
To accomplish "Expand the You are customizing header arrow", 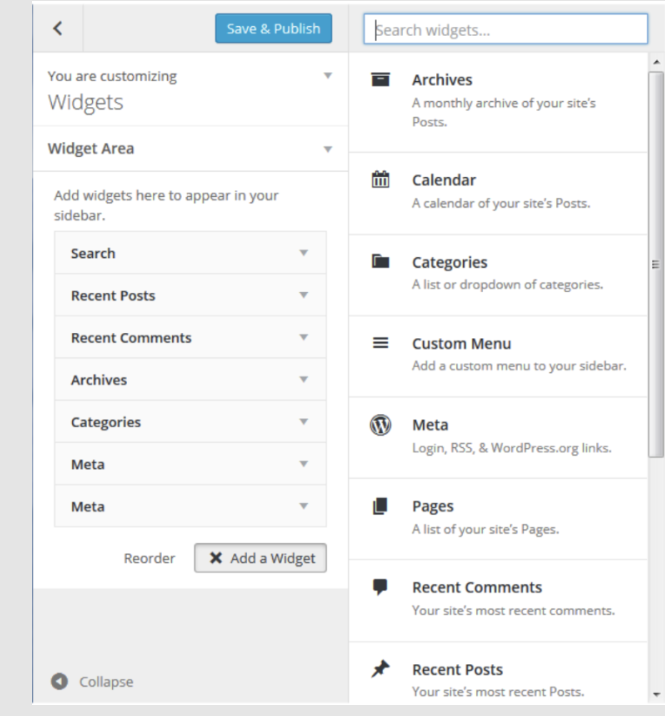I will (327, 75).
